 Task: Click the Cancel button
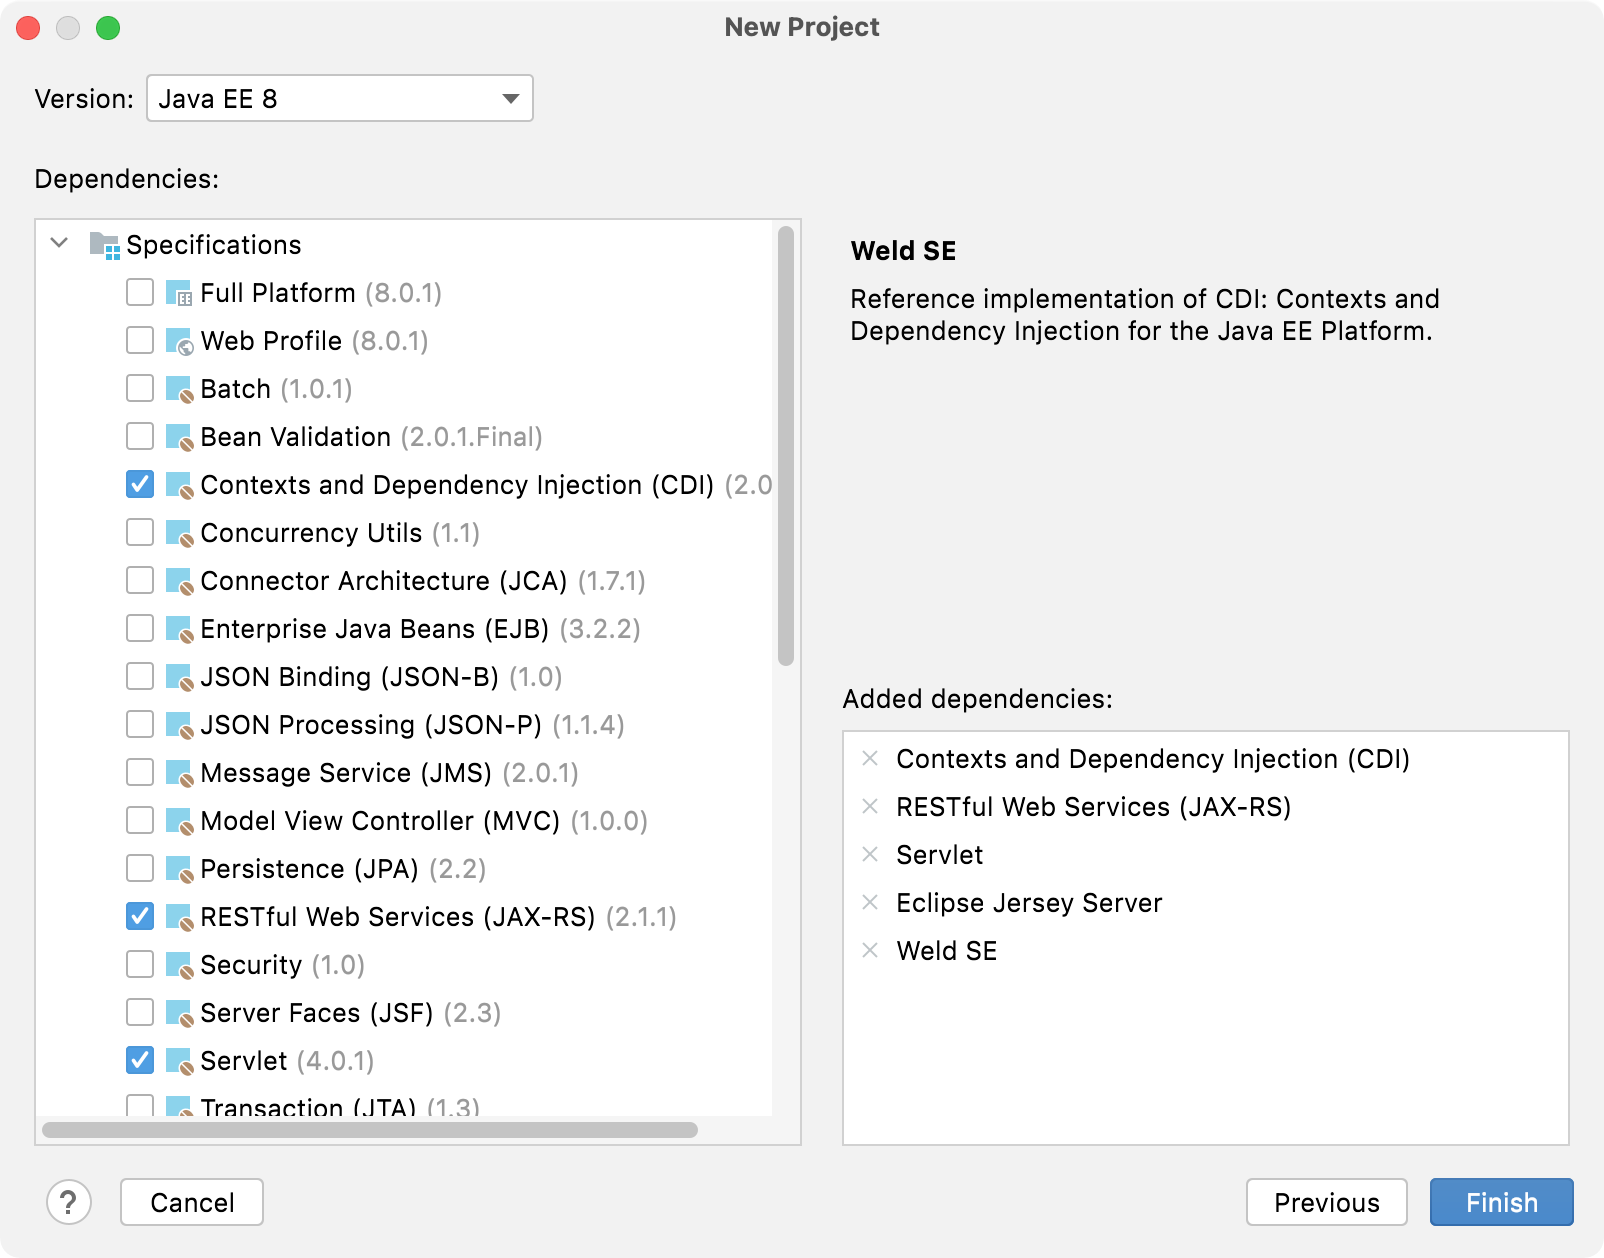coord(191,1202)
